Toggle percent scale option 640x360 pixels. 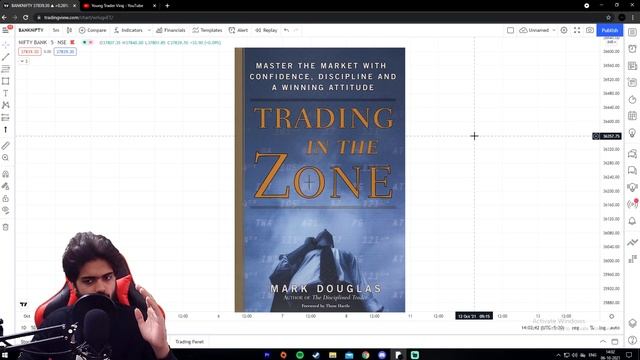tap(591, 328)
